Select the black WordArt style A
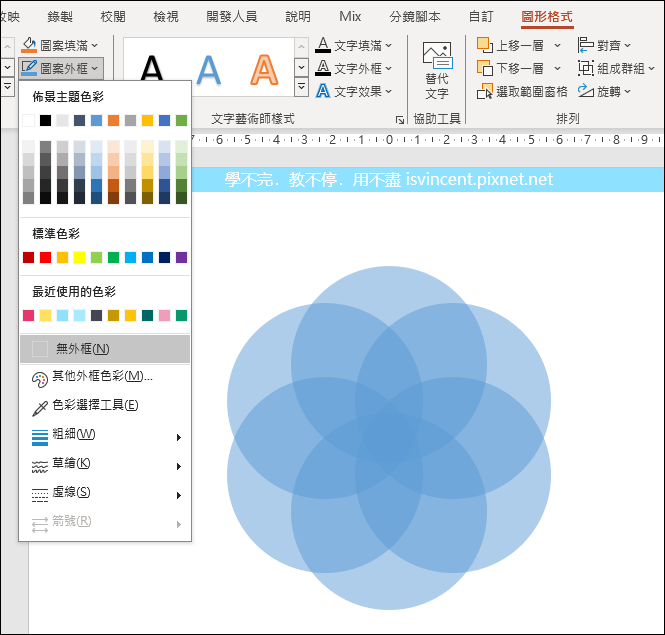The image size is (665, 635). tap(152, 68)
